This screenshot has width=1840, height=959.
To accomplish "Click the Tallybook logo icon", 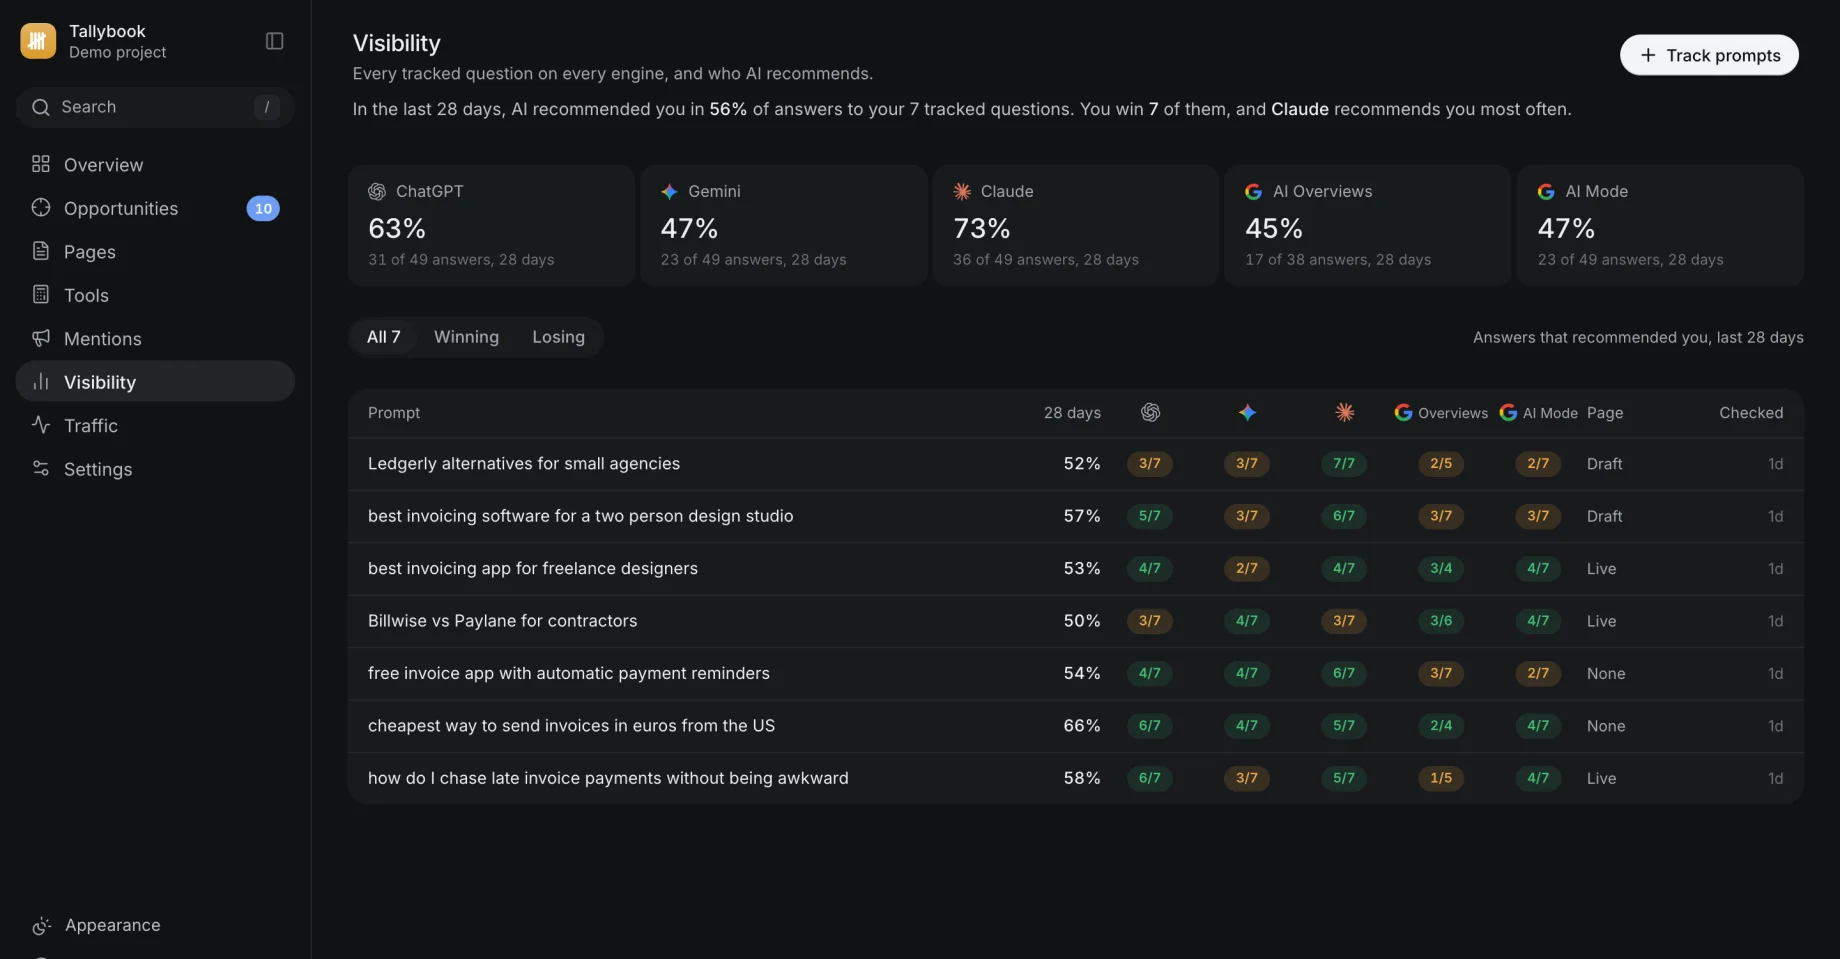I will click(38, 41).
